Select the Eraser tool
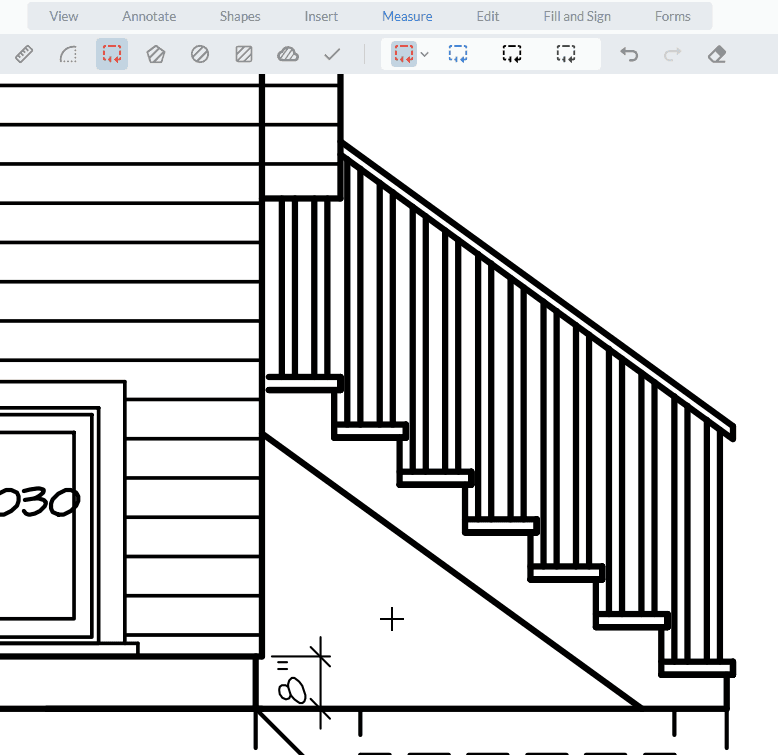 tap(717, 54)
